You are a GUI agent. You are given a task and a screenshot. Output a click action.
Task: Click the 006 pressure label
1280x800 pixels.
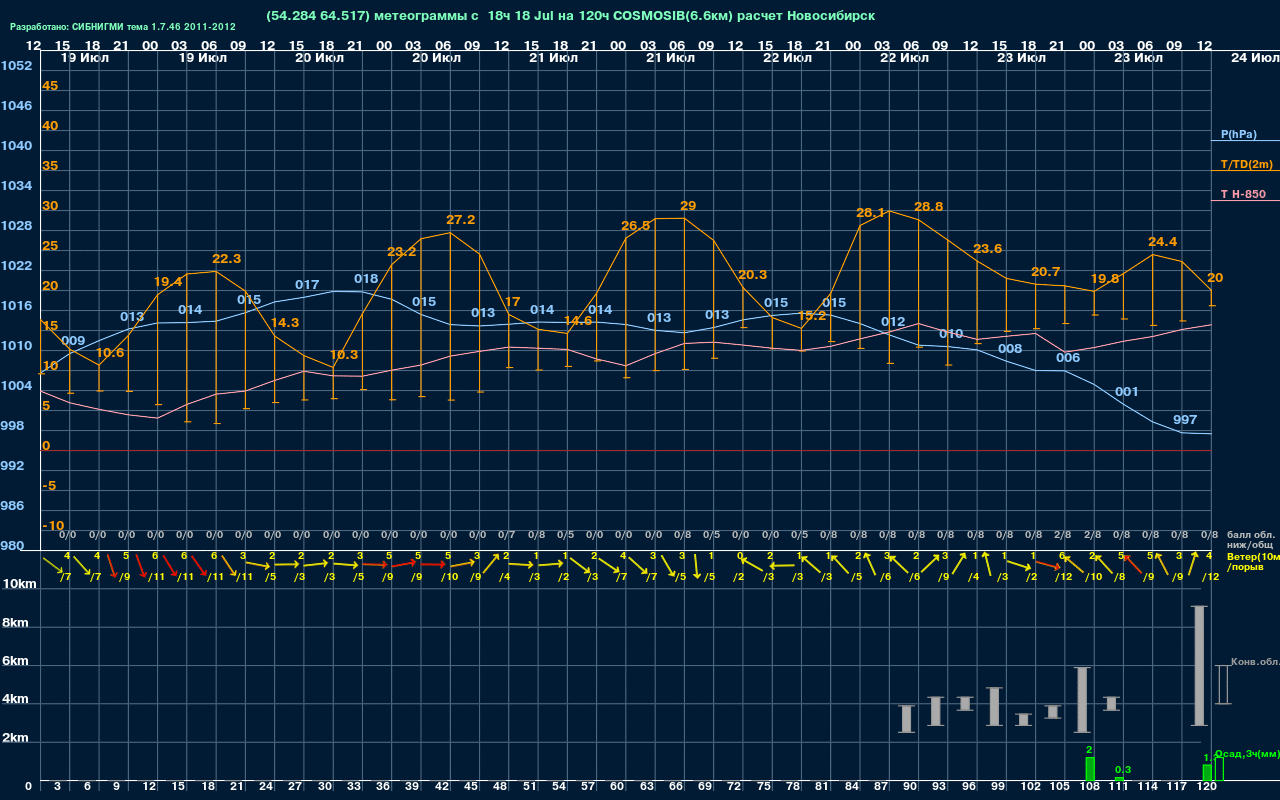point(1068,357)
